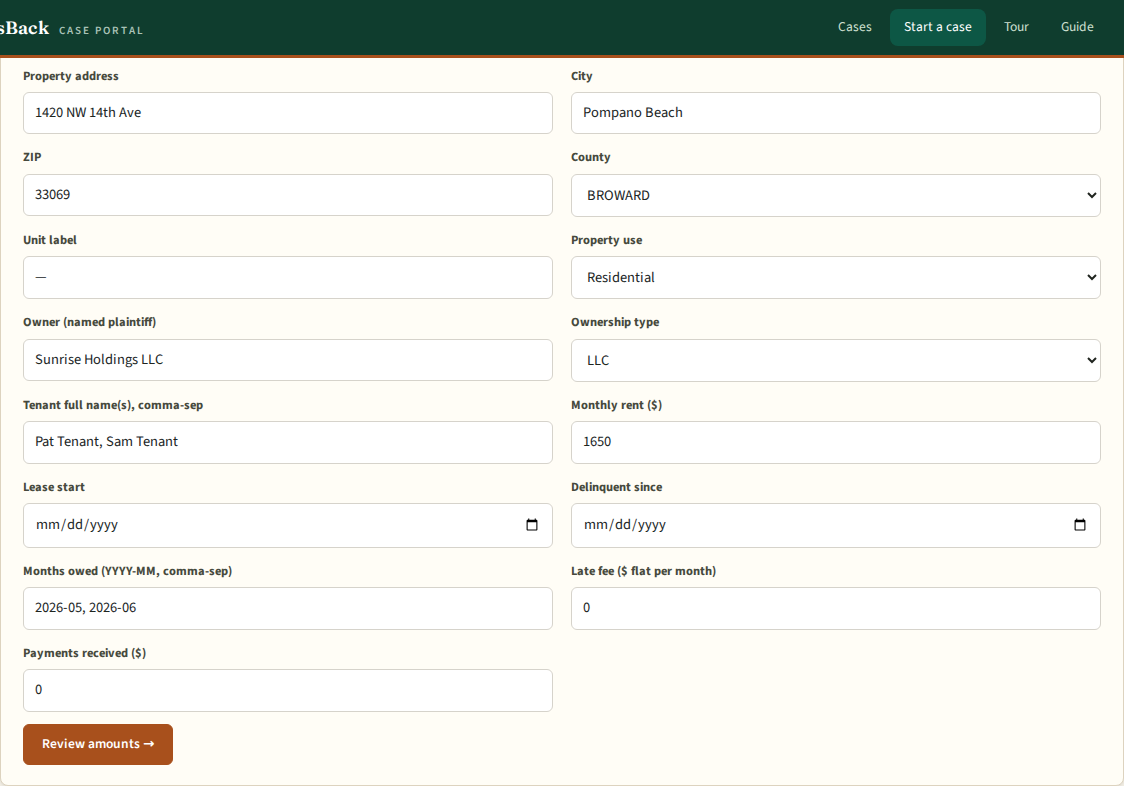Focus the Property address field

287,113
